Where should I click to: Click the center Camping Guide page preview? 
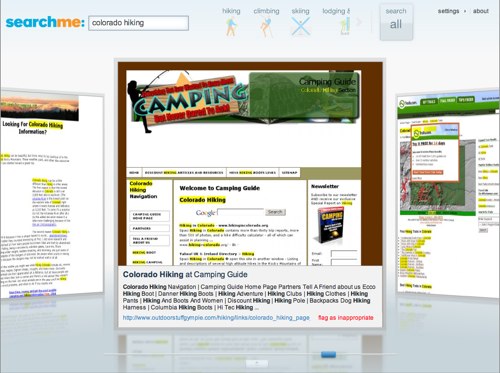250,164
